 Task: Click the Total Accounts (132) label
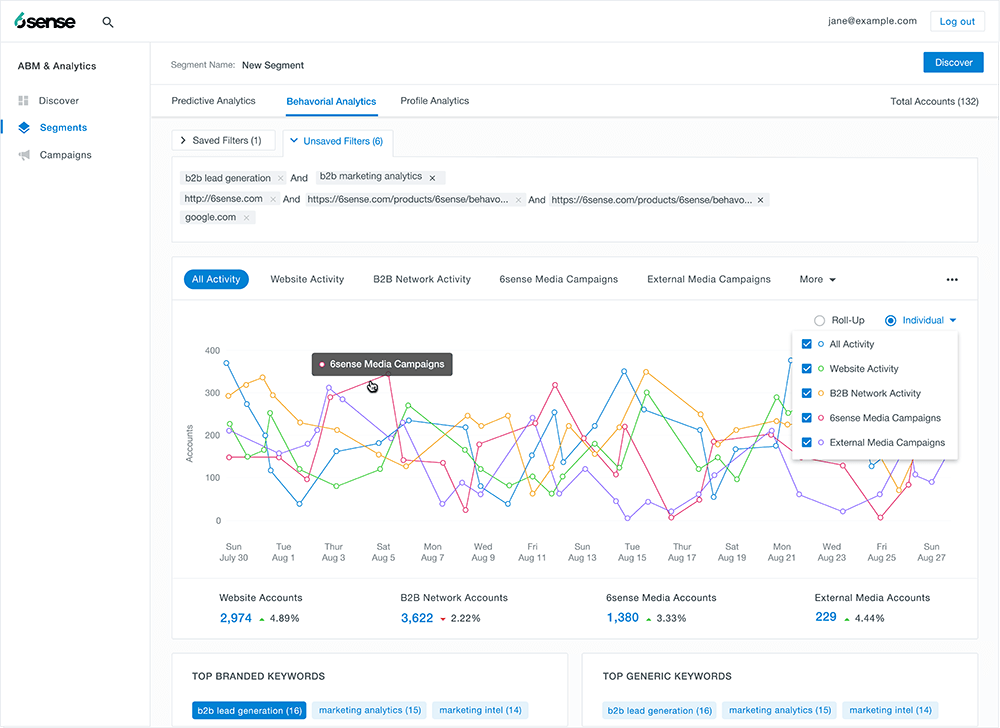click(x=934, y=101)
